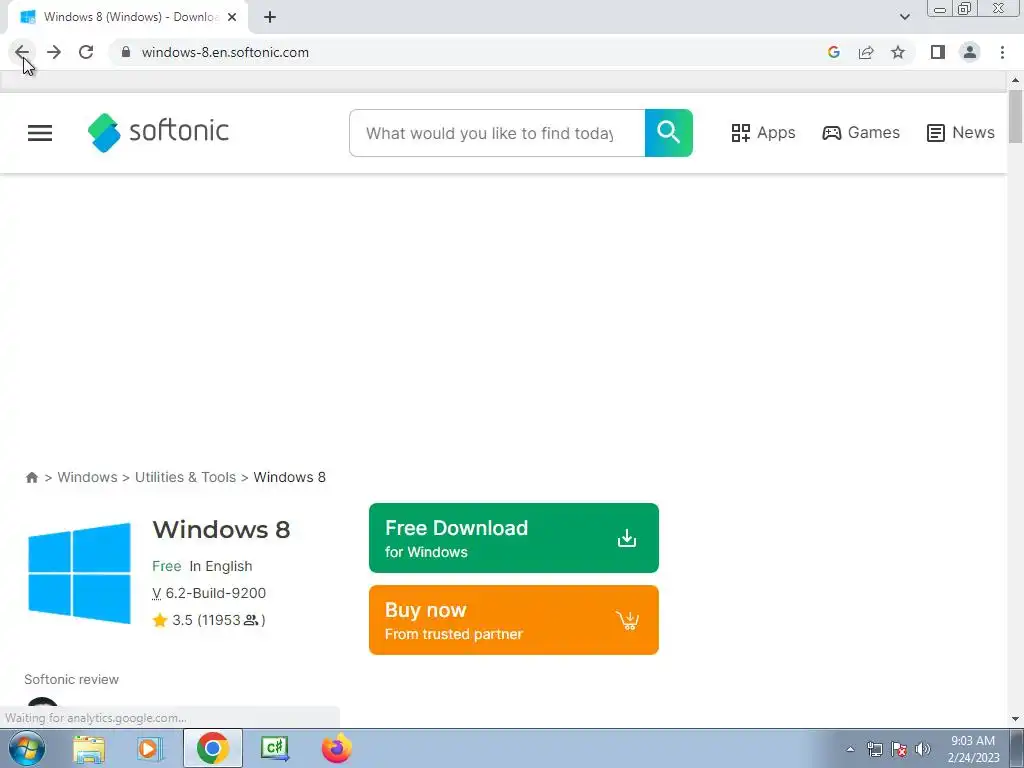Open Windows Media Player from taskbar
This screenshot has height=768, width=1024.
coord(149,748)
